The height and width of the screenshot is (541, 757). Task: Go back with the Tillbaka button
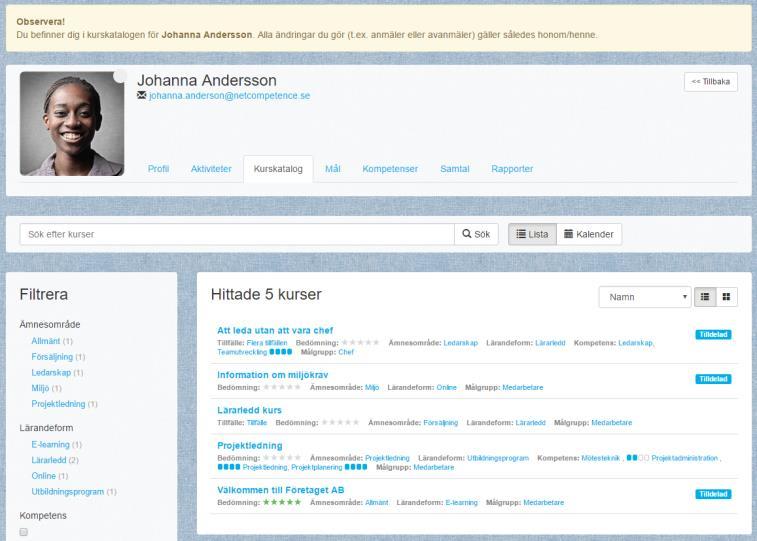(711, 82)
